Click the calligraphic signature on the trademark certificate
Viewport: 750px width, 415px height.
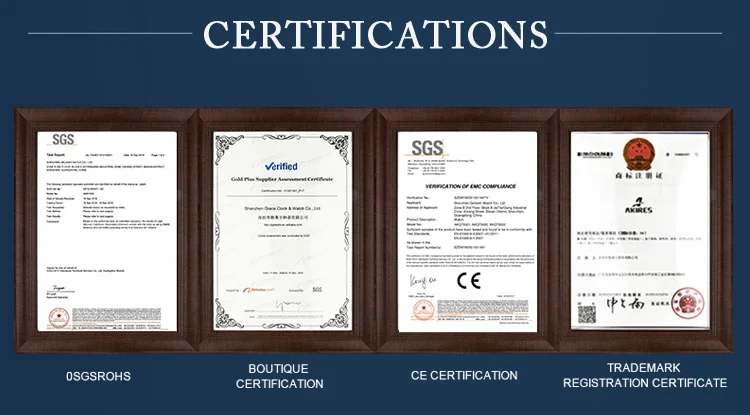click(625, 305)
